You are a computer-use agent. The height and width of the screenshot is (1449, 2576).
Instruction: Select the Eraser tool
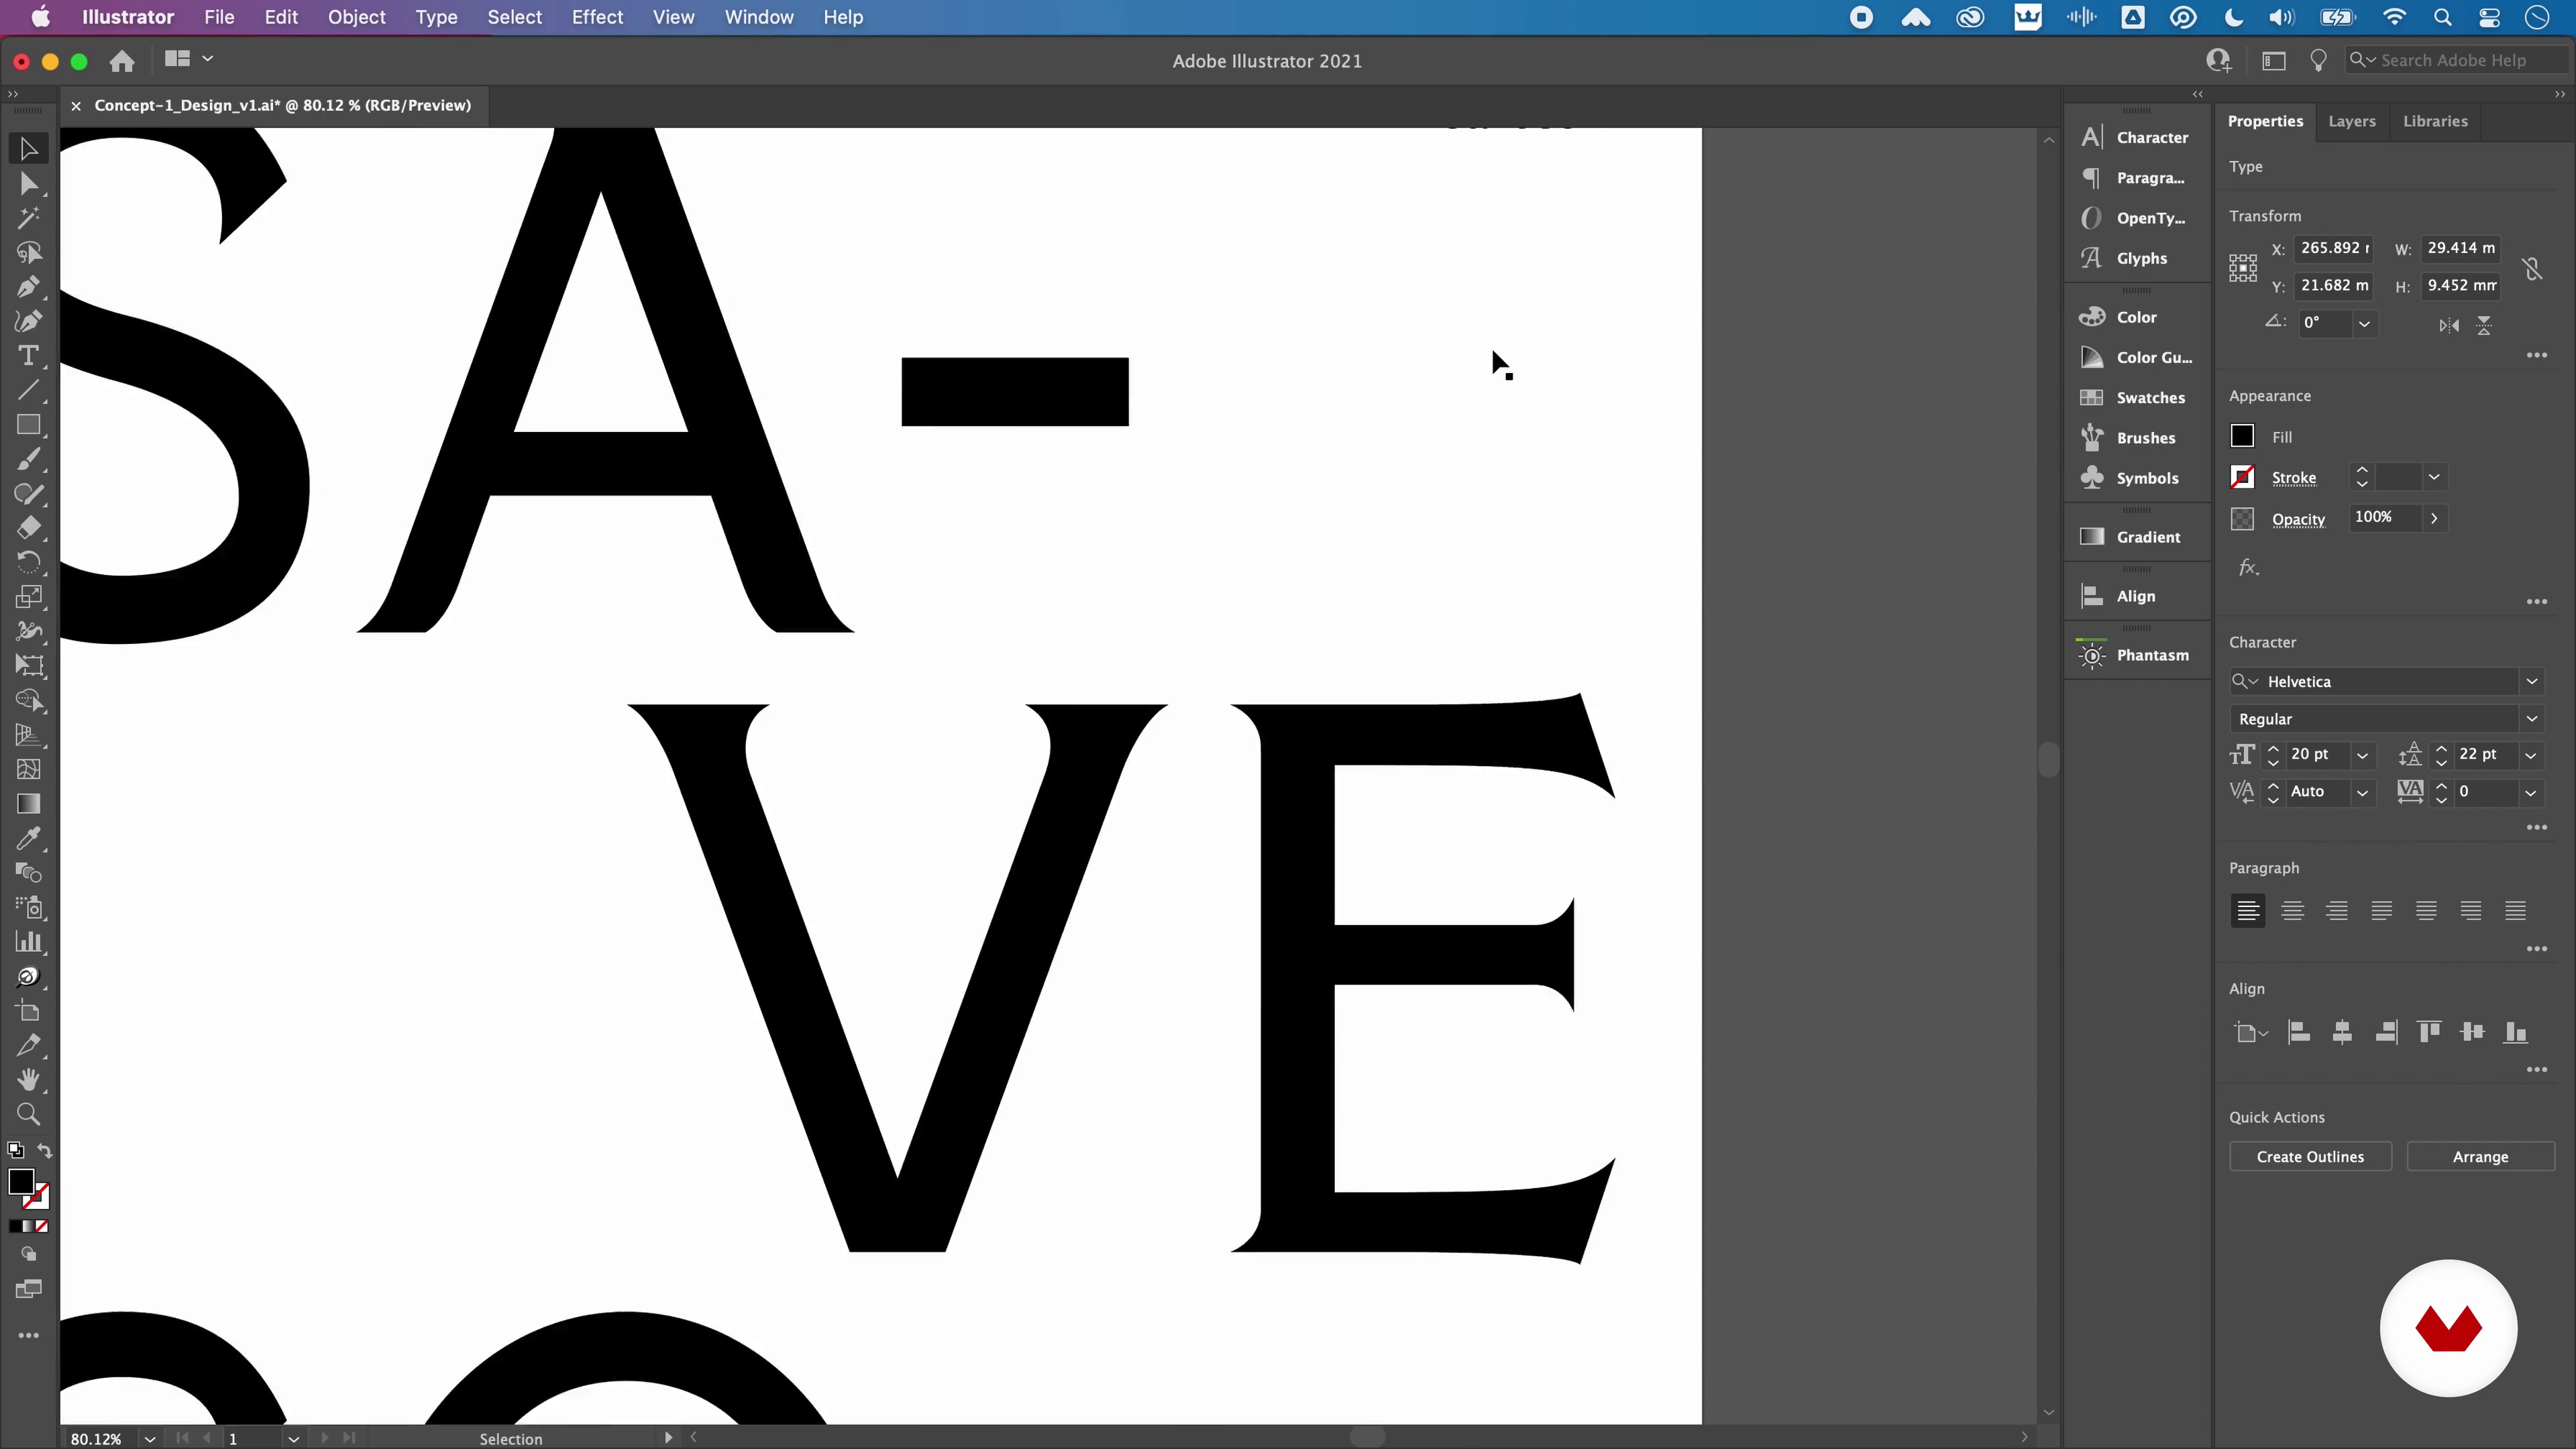[x=28, y=528]
